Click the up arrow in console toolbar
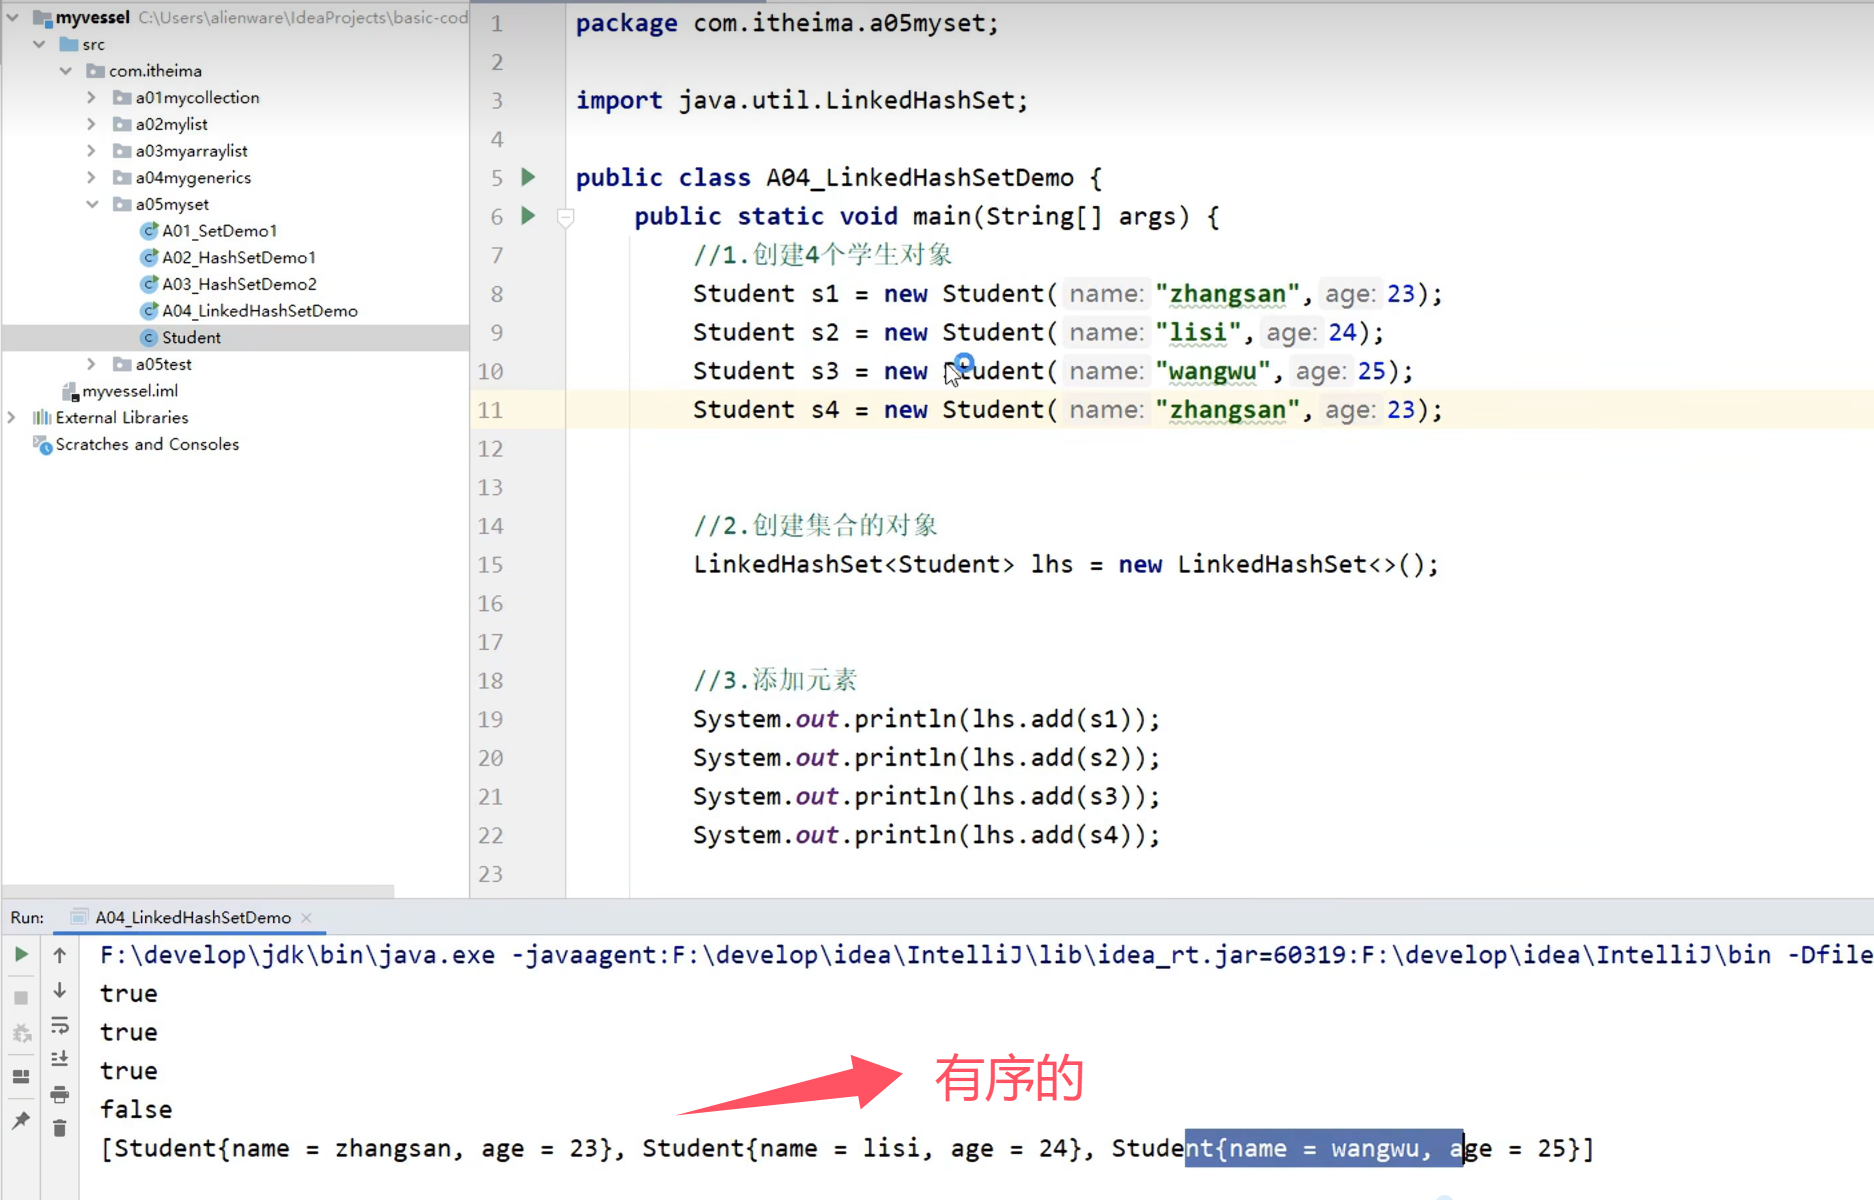The width and height of the screenshot is (1874, 1200). (60, 955)
